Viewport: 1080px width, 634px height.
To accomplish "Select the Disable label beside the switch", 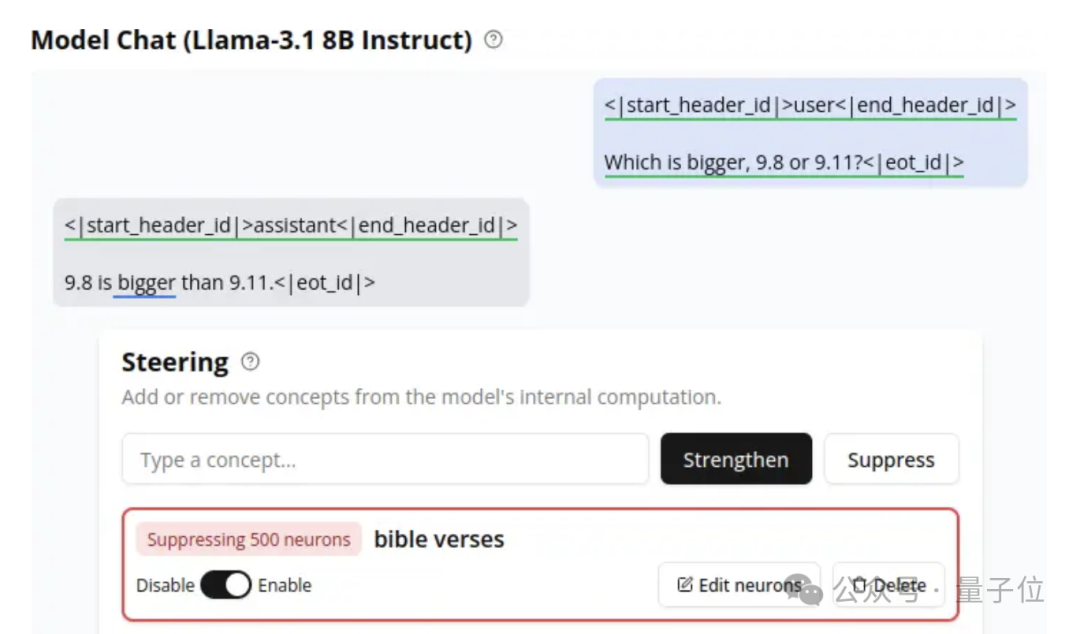I will [x=165, y=585].
